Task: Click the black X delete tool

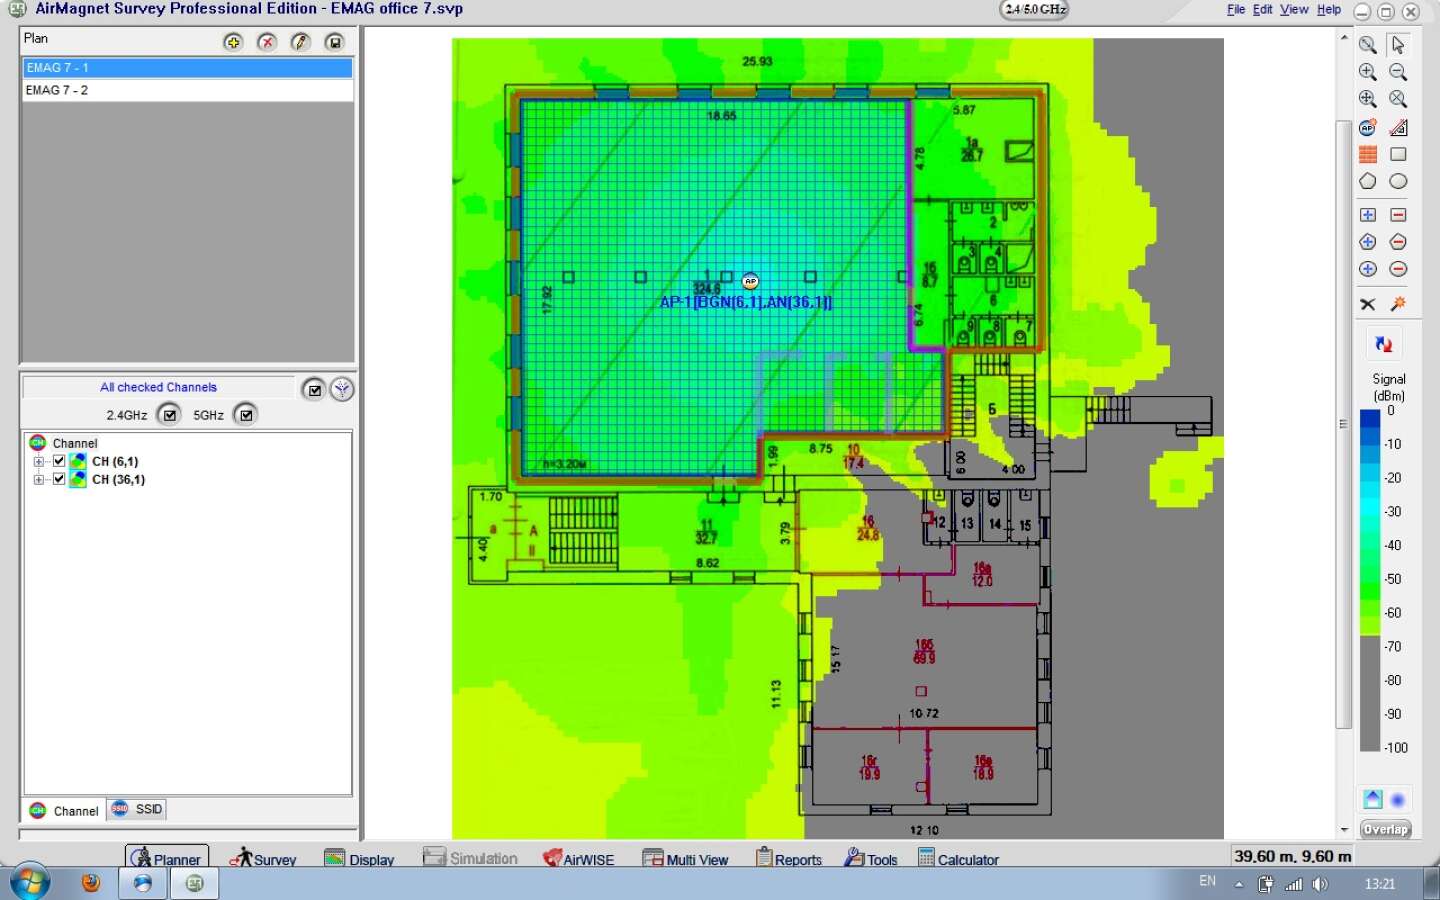Action: point(1368,304)
